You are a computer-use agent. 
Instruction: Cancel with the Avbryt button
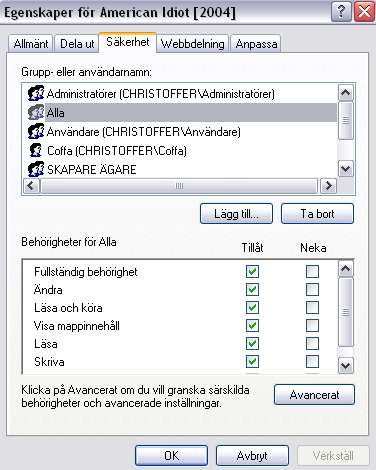pos(252,455)
